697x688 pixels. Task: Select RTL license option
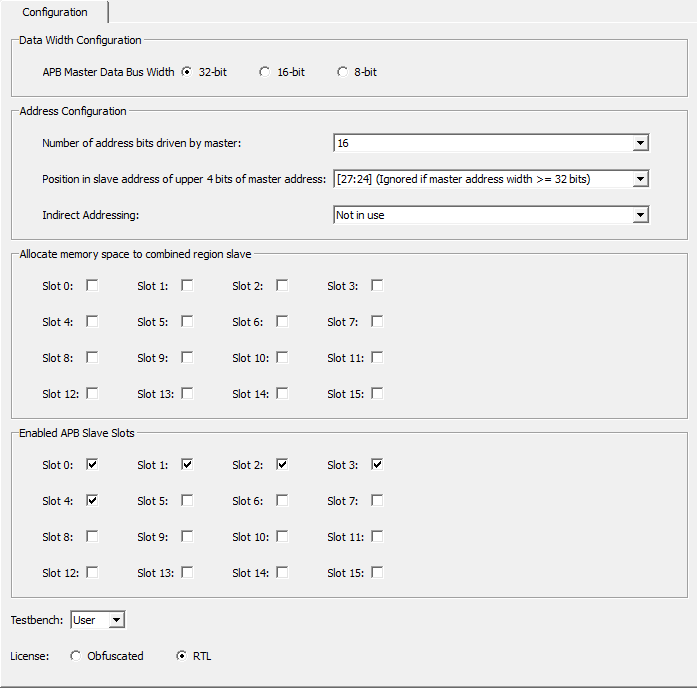coord(181,656)
